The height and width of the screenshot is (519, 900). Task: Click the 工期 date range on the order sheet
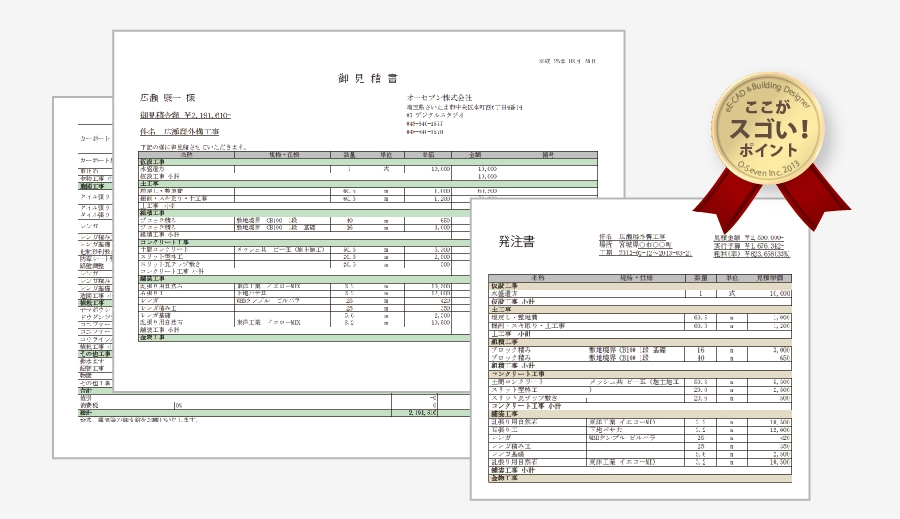click(650, 254)
